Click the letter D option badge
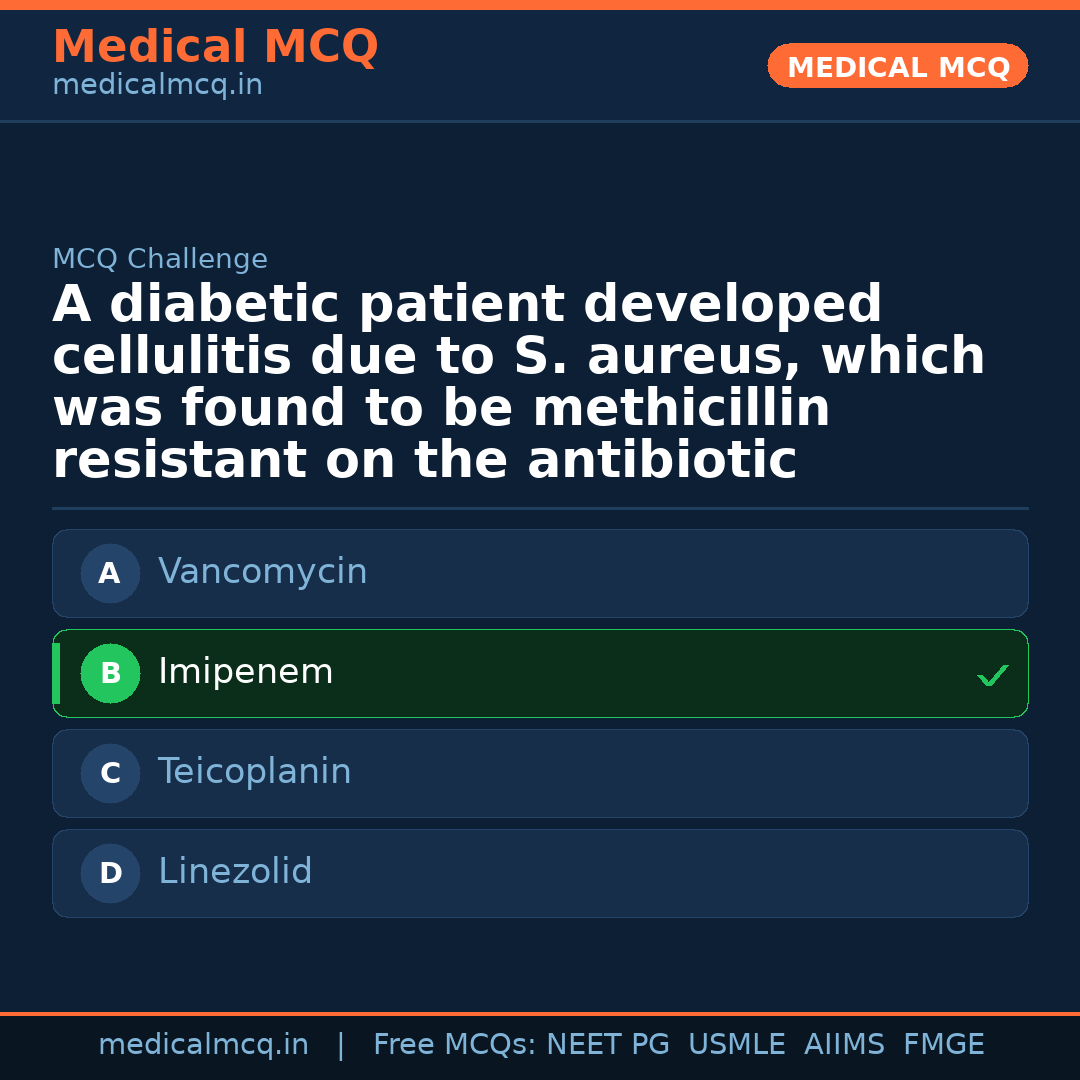Screen dimensions: 1080x1080 tap(110, 874)
